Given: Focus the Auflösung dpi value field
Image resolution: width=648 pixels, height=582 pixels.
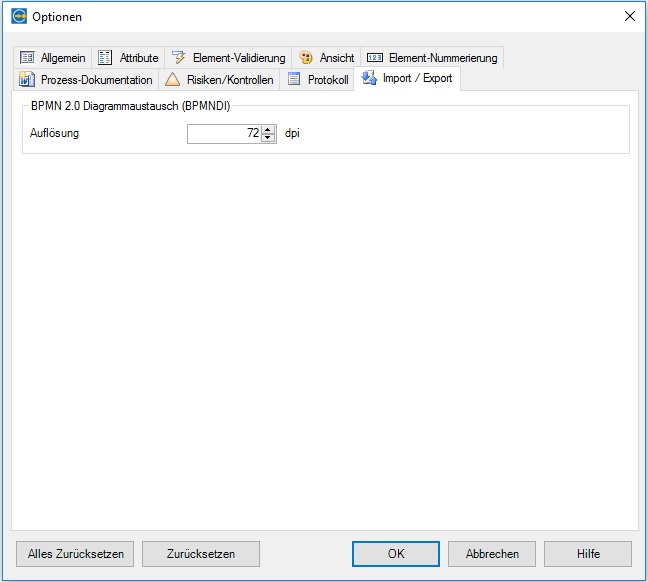Looking at the screenshot, I should pos(224,134).
